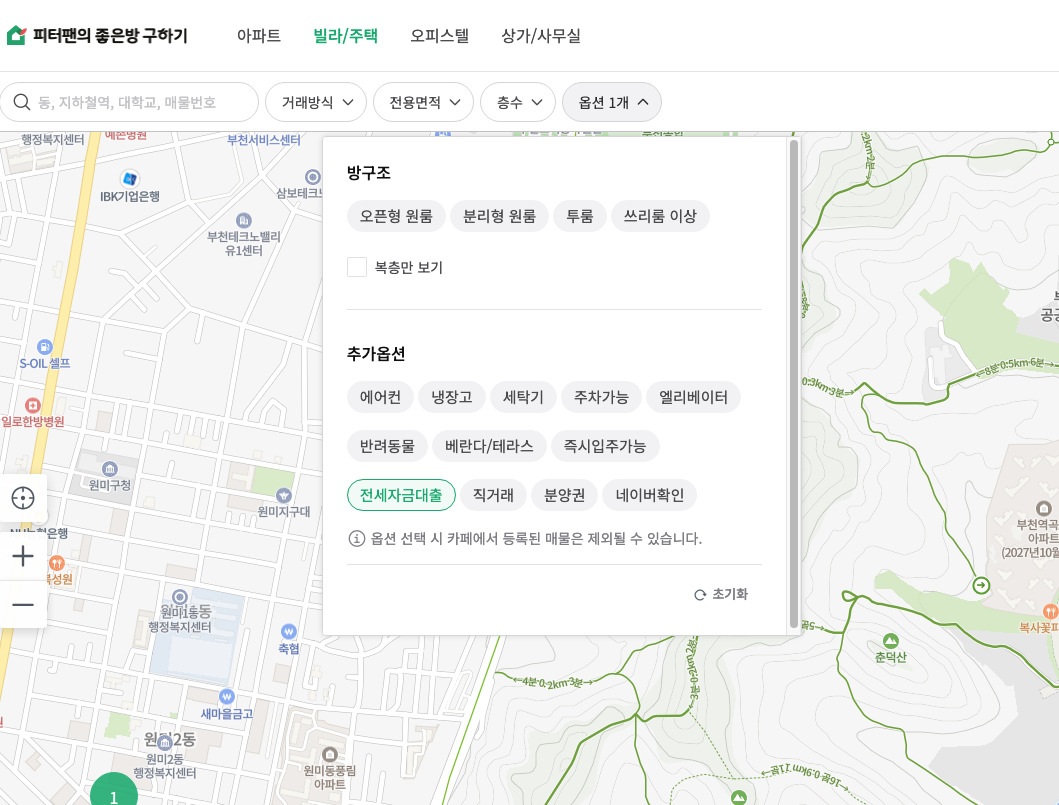Click the orange restaurant marker near 성원

(57, 563)
